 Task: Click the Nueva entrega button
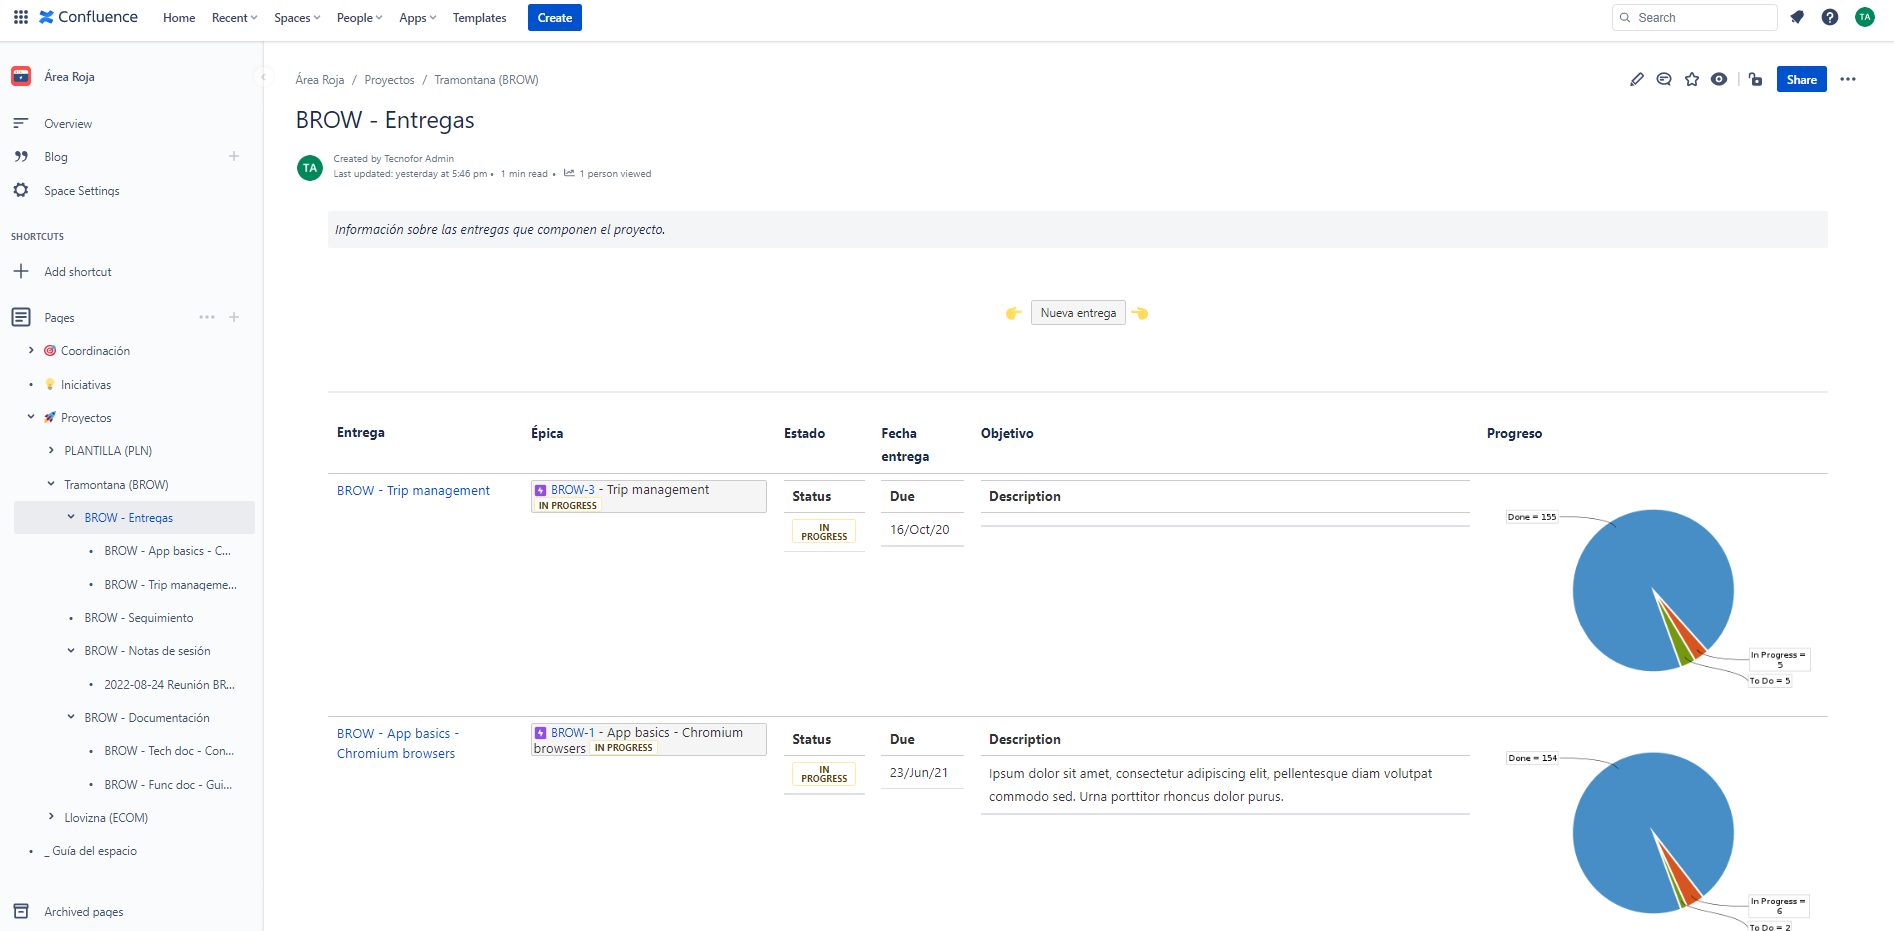pos(1077,313)
